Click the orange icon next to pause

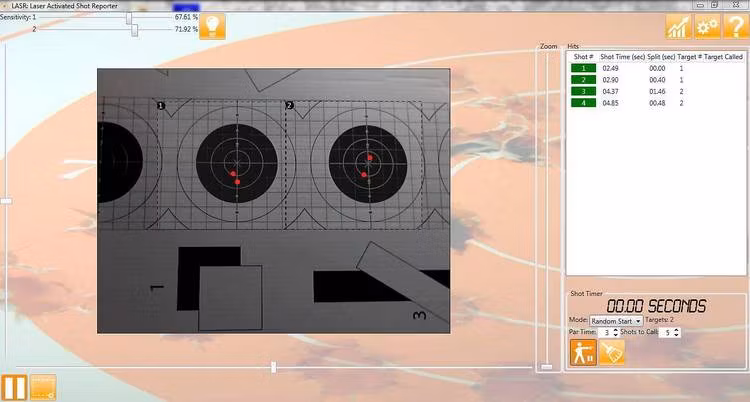43,387
